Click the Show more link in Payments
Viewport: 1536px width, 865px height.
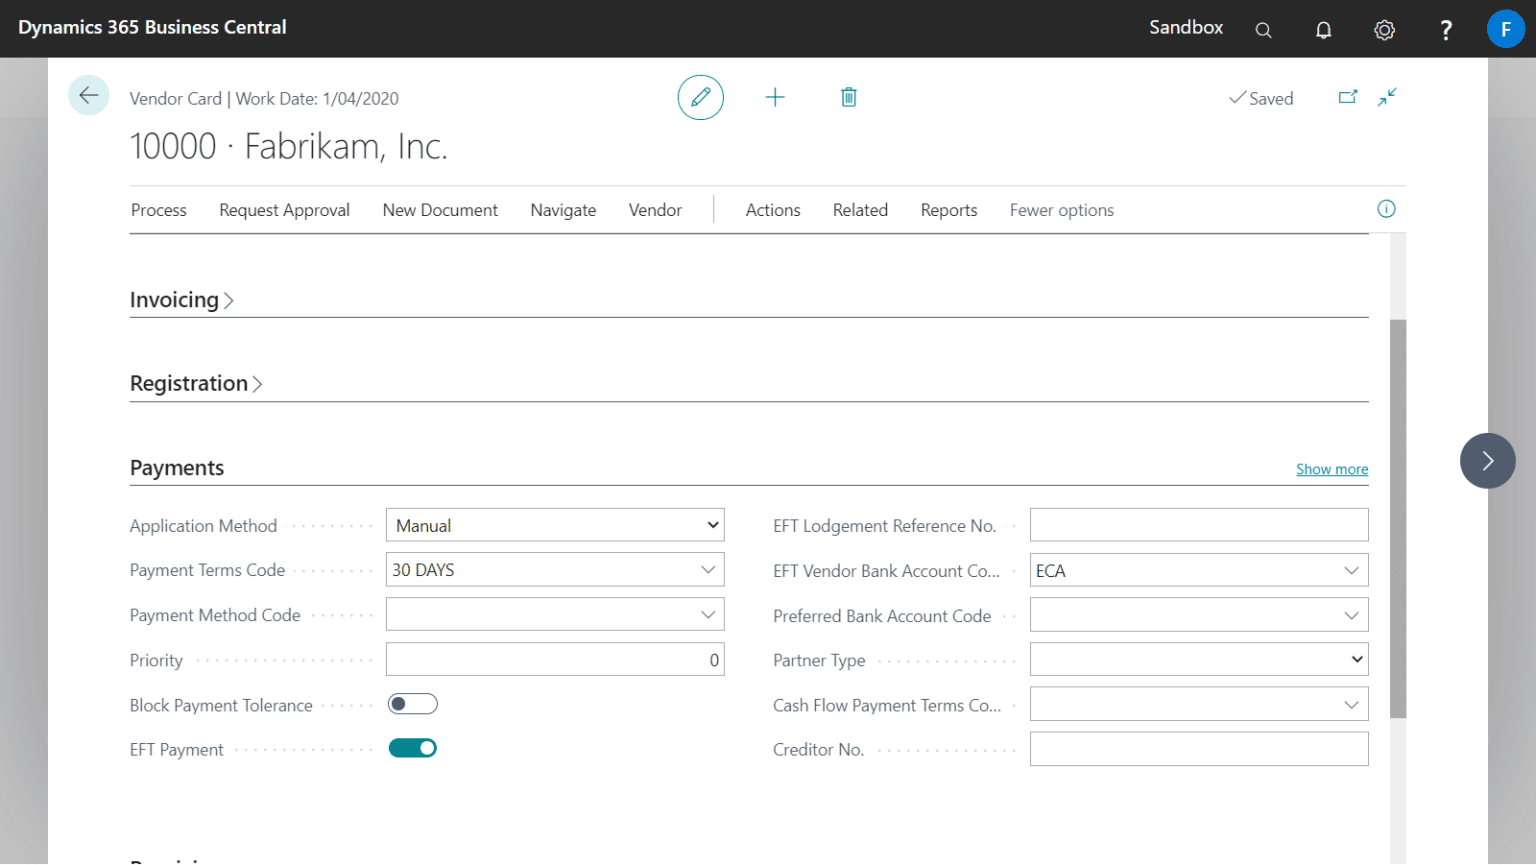coord(1331,468)
